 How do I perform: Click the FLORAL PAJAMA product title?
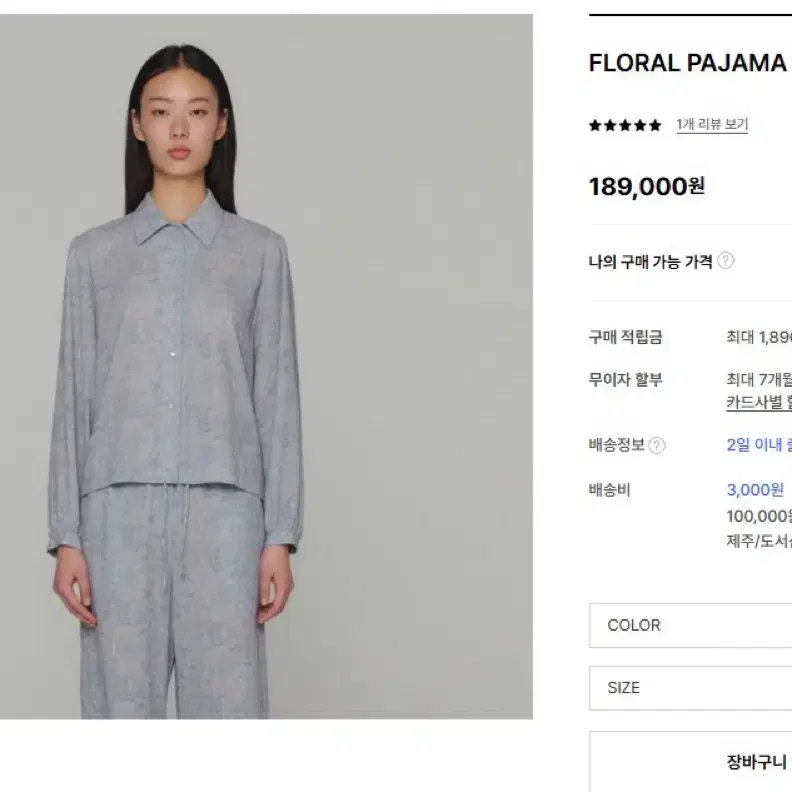click(x=688, y=63)
